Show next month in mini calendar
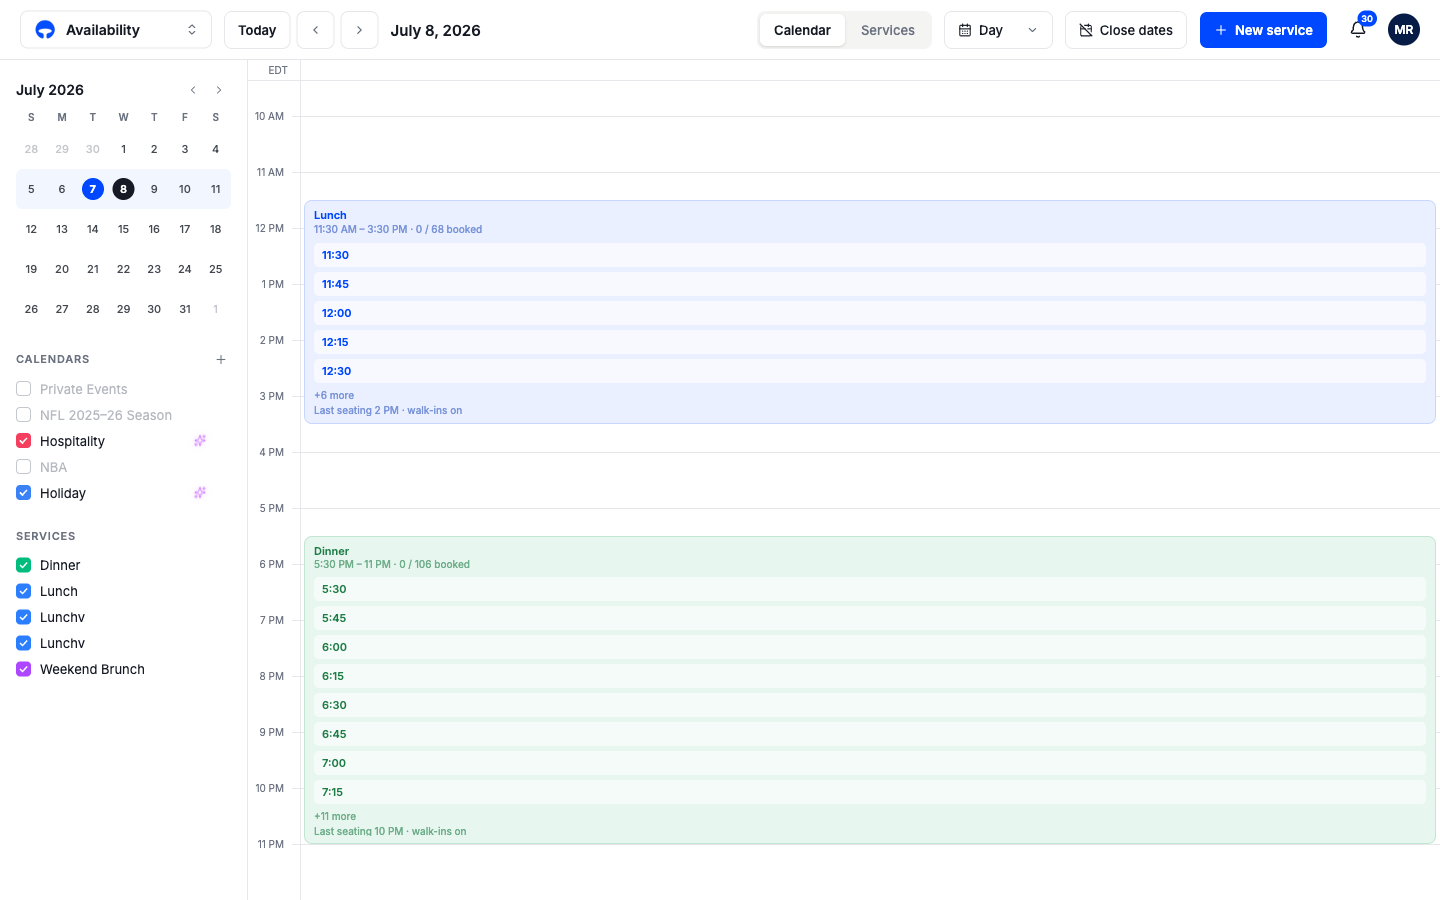 pos(219,90)
